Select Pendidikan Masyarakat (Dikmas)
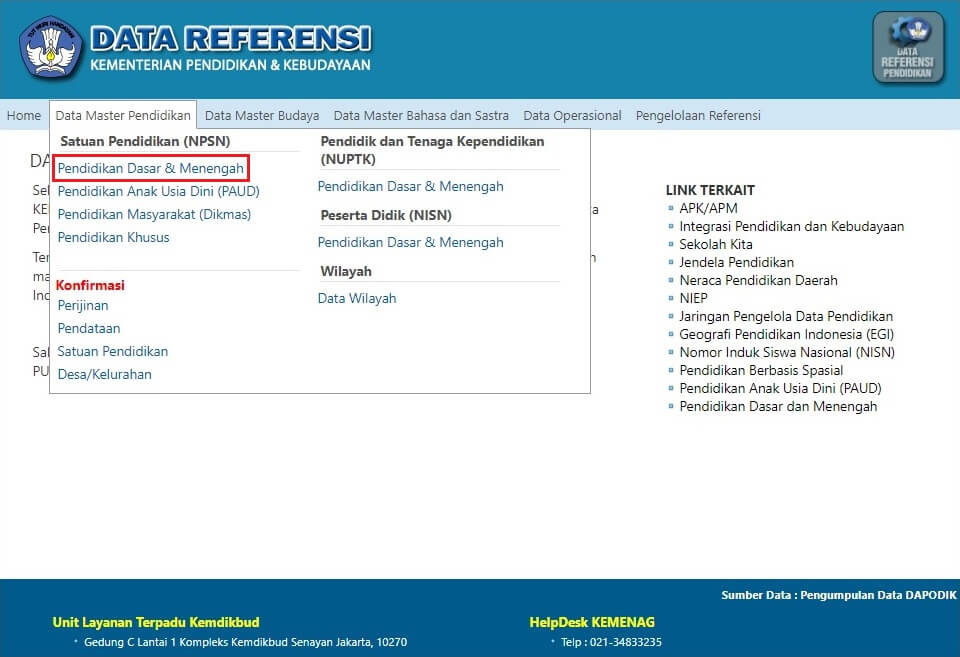Viewport: 960px width, 657px height. tap(153, 214)
